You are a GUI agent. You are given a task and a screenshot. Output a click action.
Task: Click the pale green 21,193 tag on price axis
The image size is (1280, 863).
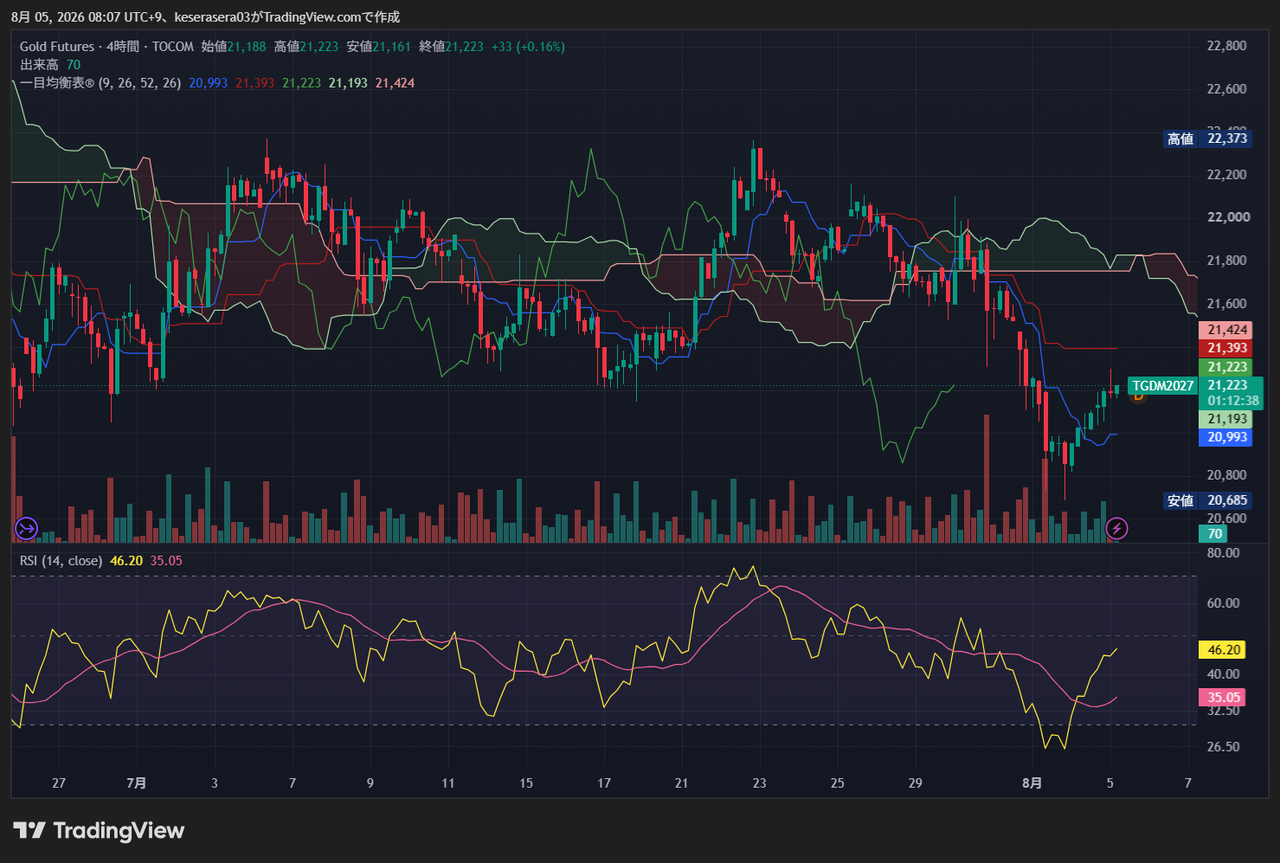coord(1225,419)
